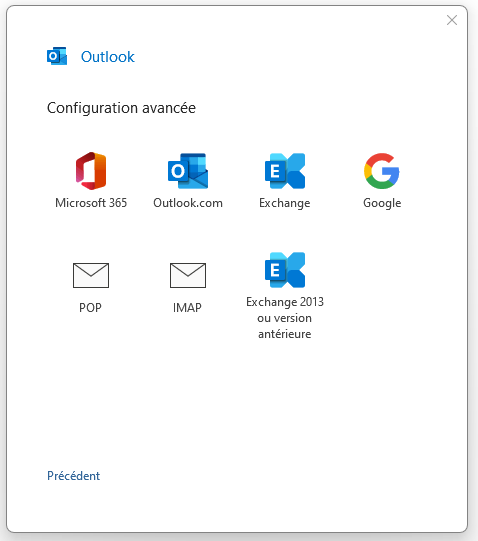Click the 'Microsoft 365' label text
The height and width of the screenshot is (541, 478).
(x=91, y=203)
